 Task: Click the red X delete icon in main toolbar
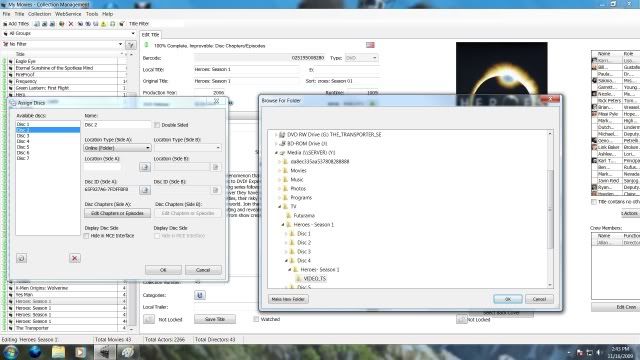(71, 24)
